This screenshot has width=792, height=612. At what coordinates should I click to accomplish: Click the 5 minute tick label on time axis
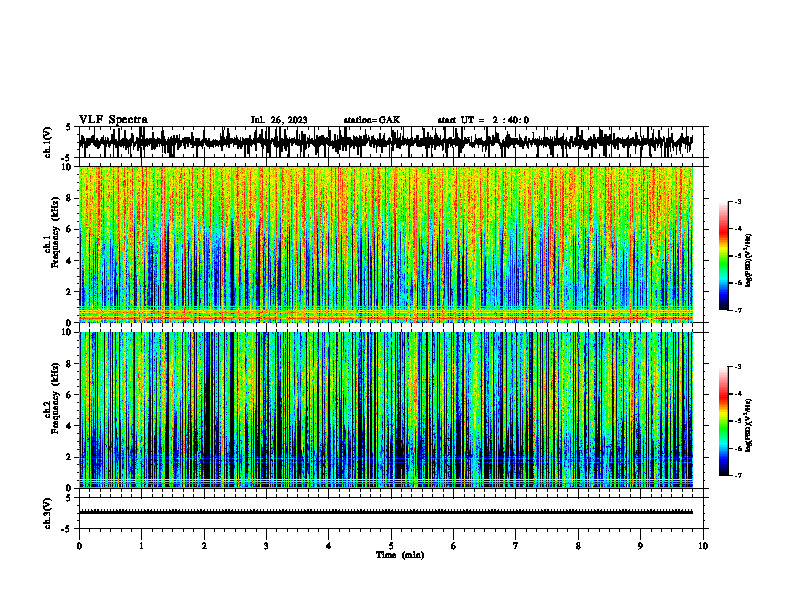pyautogui.click(x=391, y=546)
